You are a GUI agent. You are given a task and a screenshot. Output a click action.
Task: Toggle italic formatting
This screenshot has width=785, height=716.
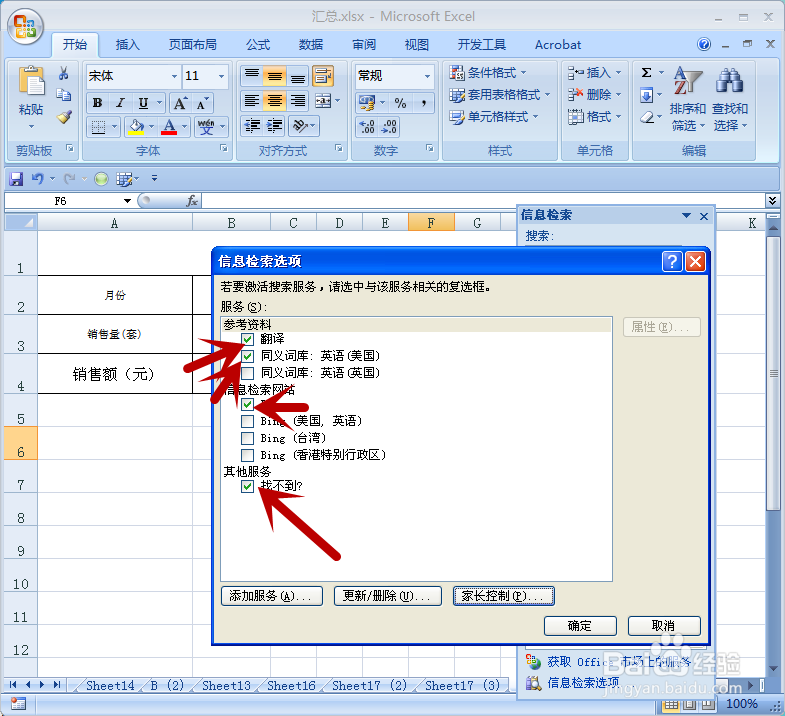point(120,103)
